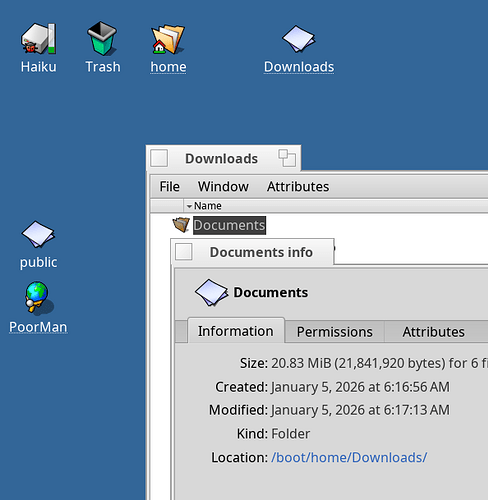488x500 pixels.
Task: Select the Downloads desktop icon
Action: [x=298, y=39]
